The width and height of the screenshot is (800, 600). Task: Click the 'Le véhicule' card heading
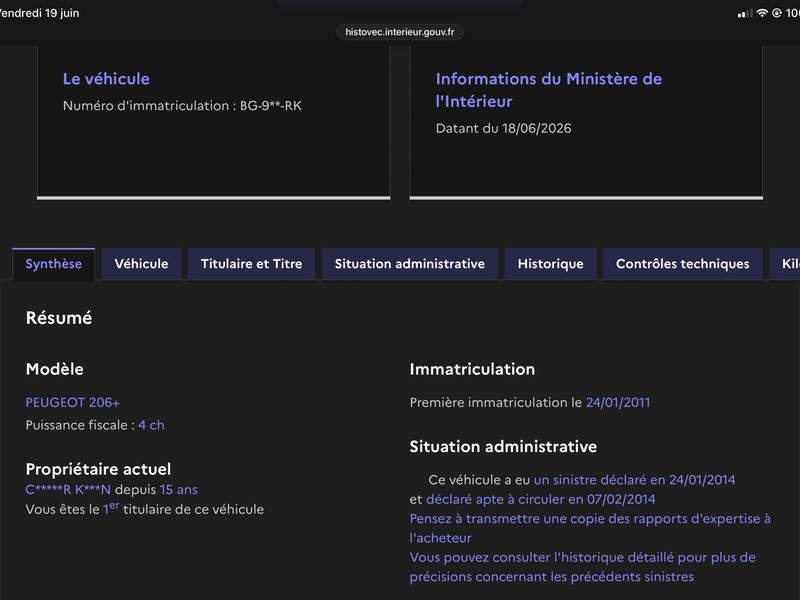(106, 79)
